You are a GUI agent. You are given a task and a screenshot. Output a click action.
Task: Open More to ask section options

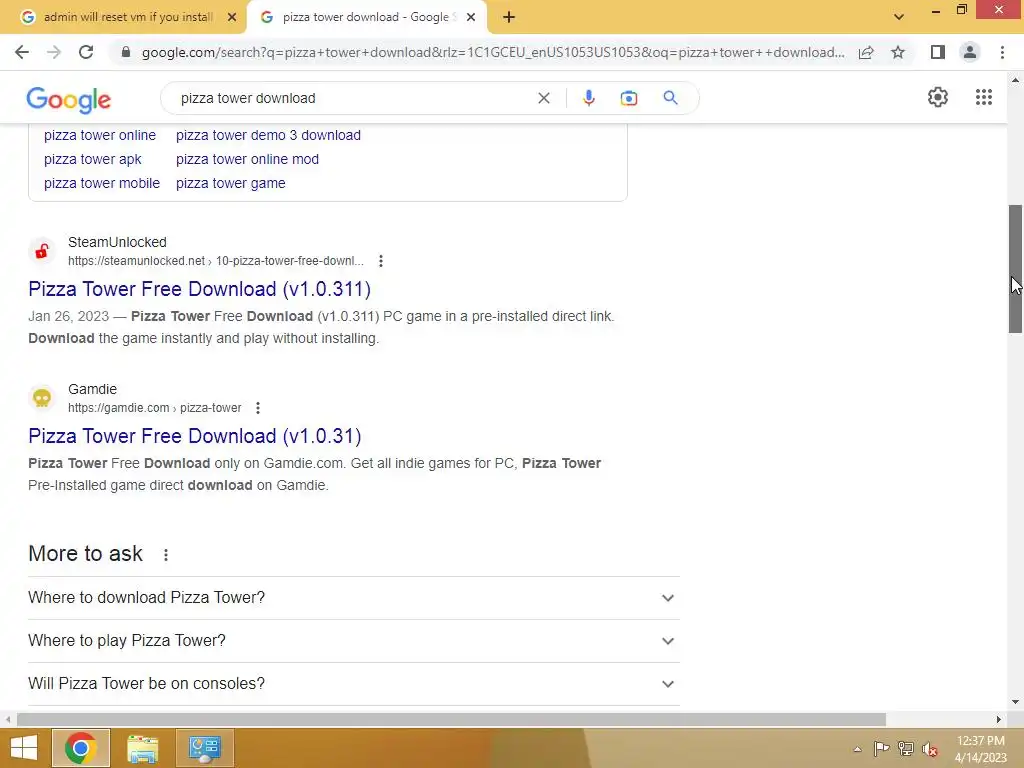(x=166, y=554)
